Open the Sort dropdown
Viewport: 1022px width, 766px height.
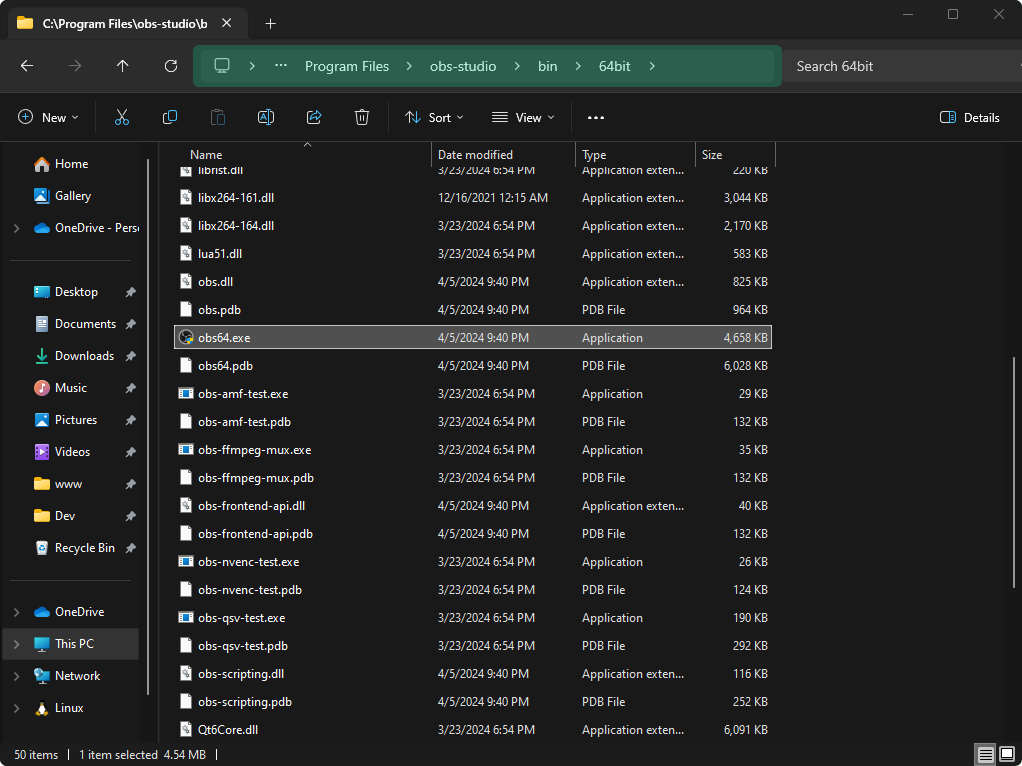click(x=434, y=117)
